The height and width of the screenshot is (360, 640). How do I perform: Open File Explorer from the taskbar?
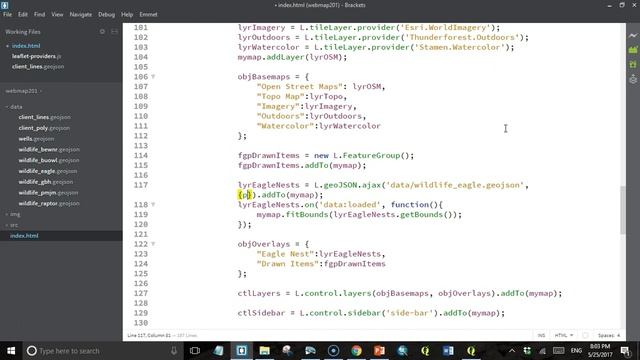pos(264,351)
